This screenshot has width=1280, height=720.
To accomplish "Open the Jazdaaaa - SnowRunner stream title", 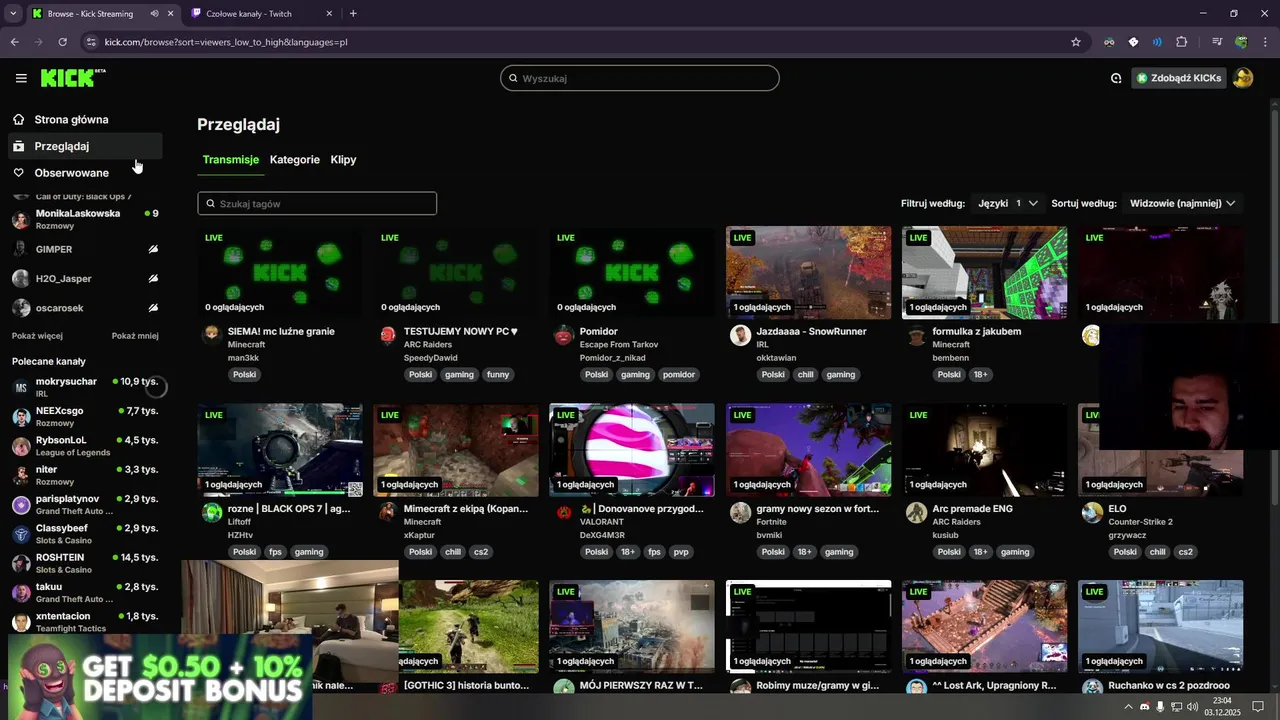I will (811, 331).
